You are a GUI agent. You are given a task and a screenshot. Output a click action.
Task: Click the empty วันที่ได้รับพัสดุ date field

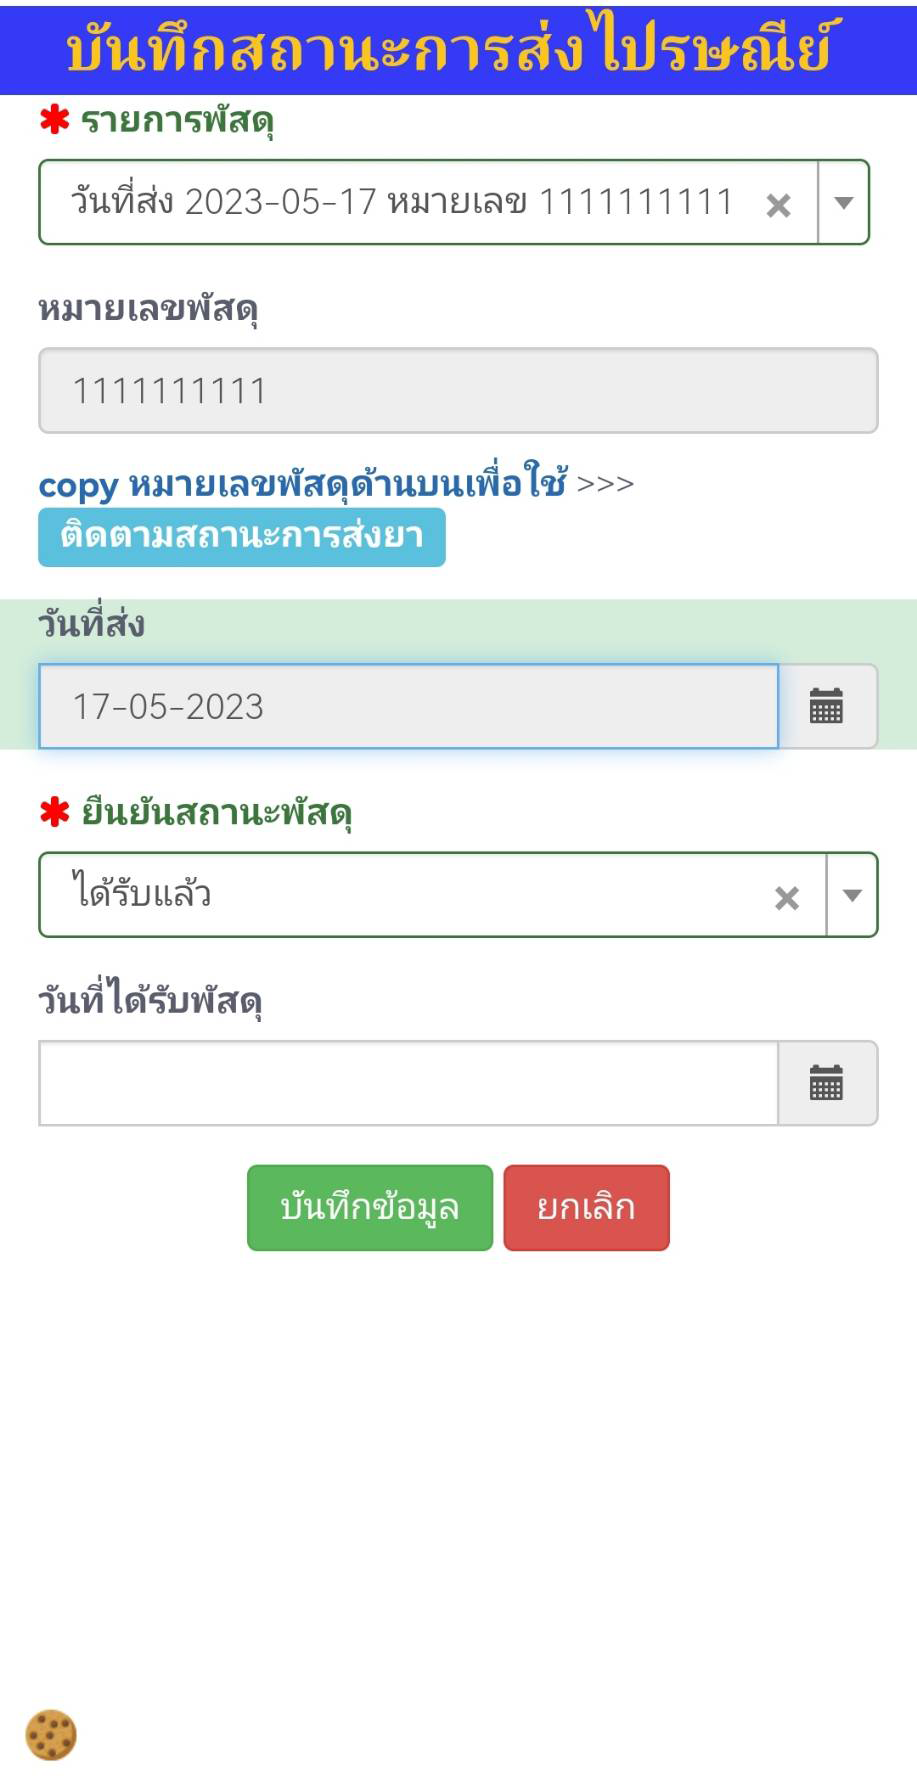[x=408, y=1084]
